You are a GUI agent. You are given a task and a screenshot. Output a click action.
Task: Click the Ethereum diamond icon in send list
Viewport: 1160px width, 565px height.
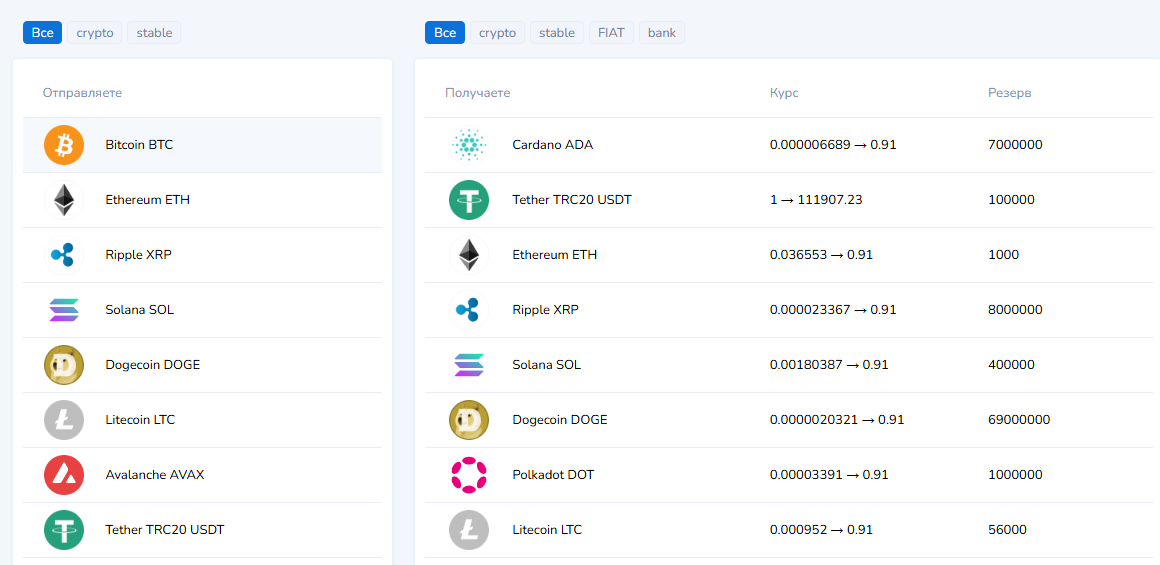64,200
